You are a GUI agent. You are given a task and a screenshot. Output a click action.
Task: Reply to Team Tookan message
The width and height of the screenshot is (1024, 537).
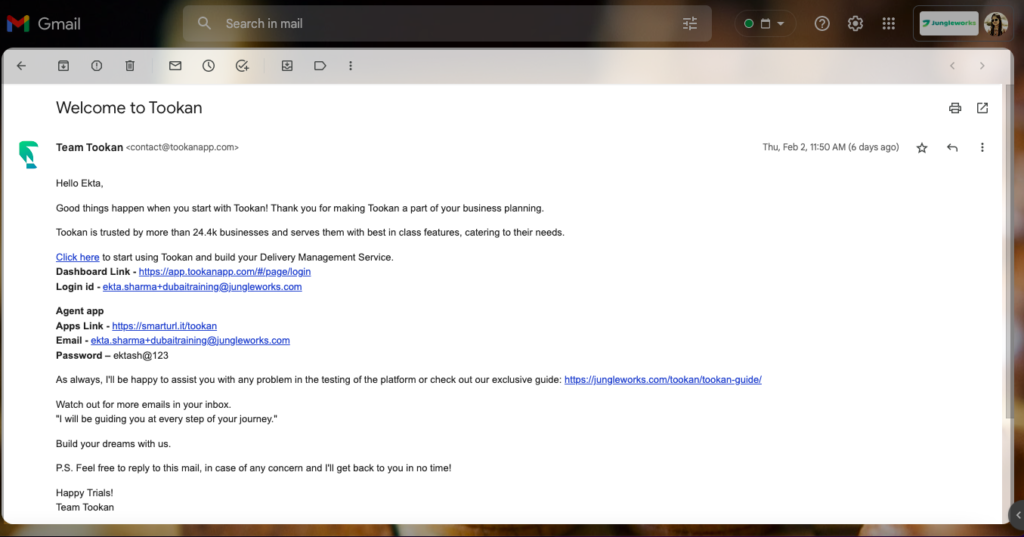point(952,148)
